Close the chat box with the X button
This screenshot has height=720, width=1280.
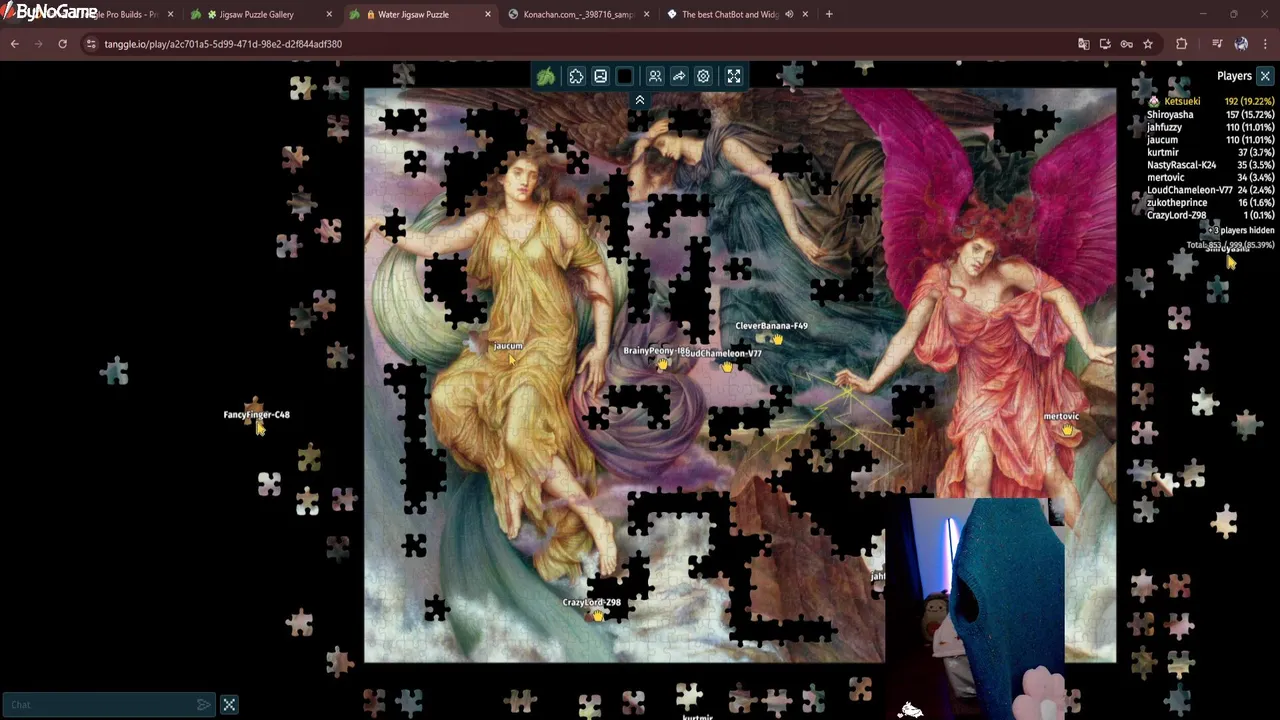[229, 705]
